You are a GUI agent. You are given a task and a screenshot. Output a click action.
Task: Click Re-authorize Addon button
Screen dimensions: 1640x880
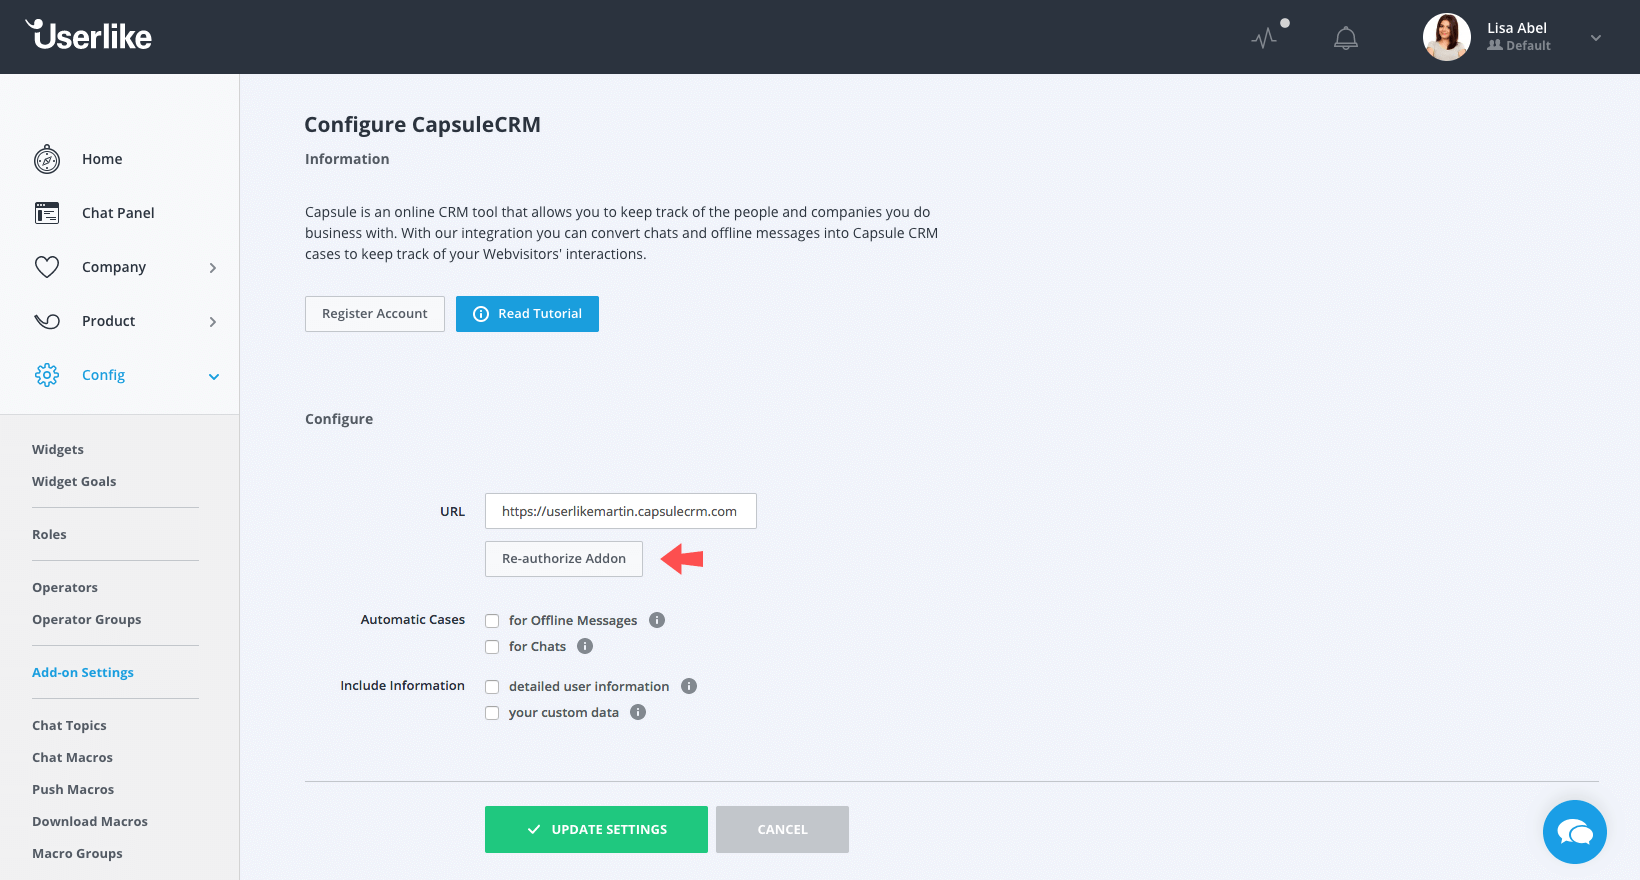(564, 559)
